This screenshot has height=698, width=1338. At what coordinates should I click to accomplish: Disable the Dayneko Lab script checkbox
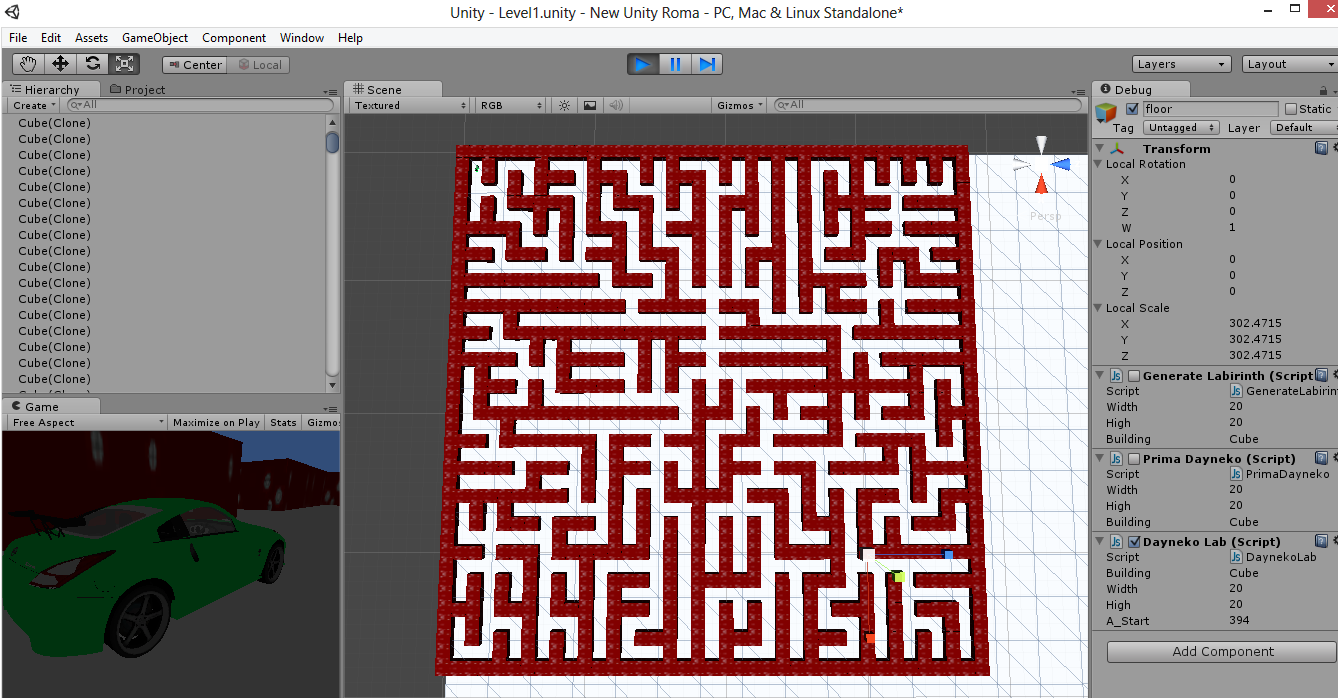click(x=1134, y=542)
